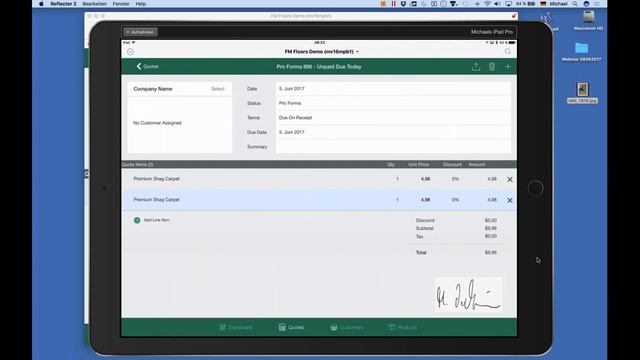Image resolution: width=640 pixels, height=360 pixels.
Task: Click the Wi-Fi status icon in menu bar
Action: (487, 4)
